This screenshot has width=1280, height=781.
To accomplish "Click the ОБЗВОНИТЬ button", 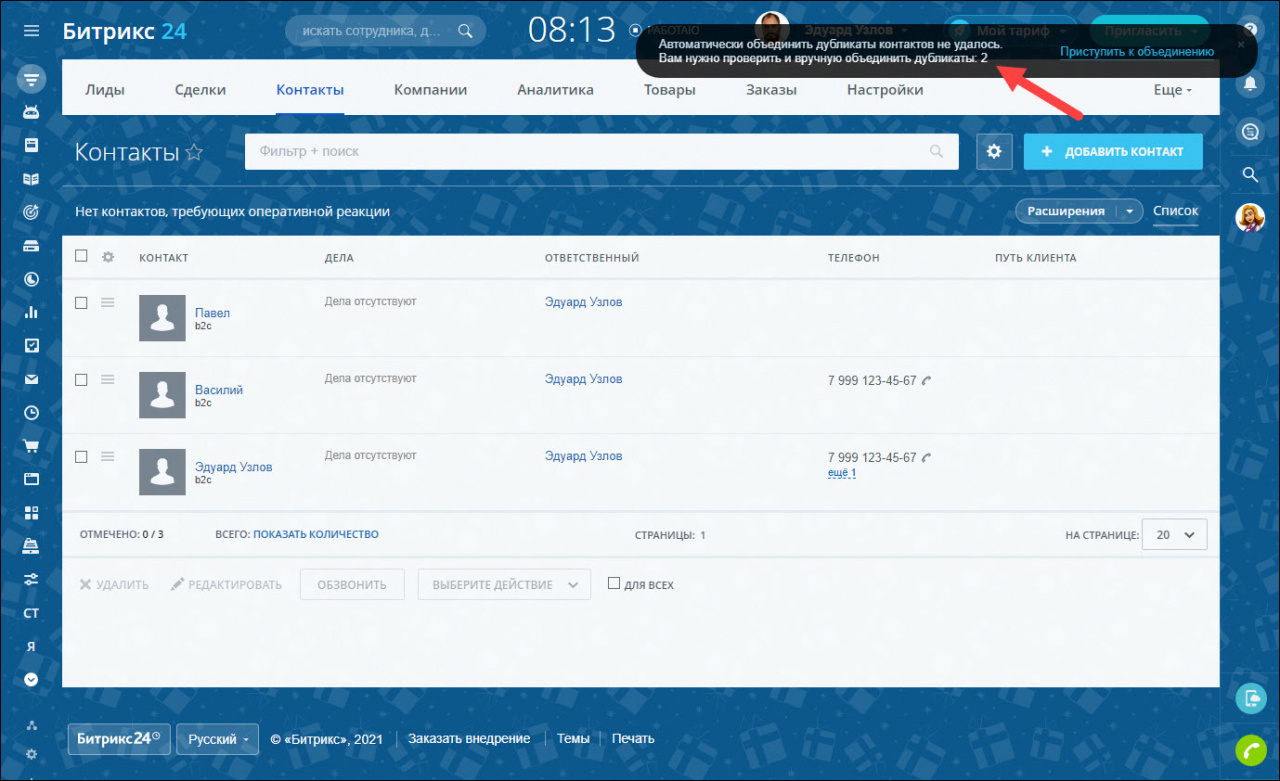I will click(352, 585).
